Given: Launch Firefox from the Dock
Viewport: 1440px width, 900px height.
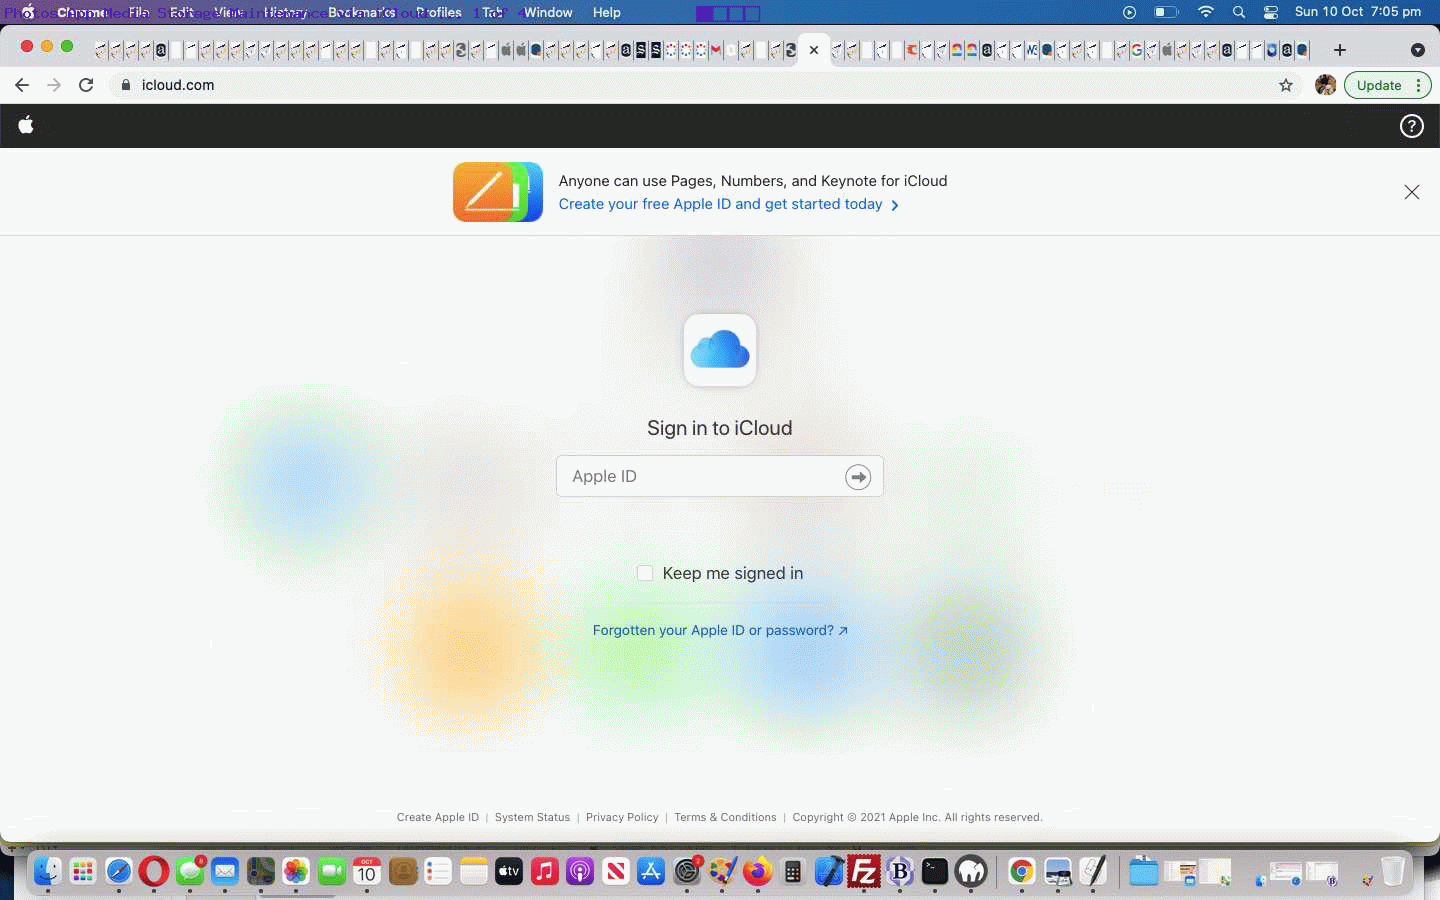Looking at the screenshot, I should click(757, 872).
